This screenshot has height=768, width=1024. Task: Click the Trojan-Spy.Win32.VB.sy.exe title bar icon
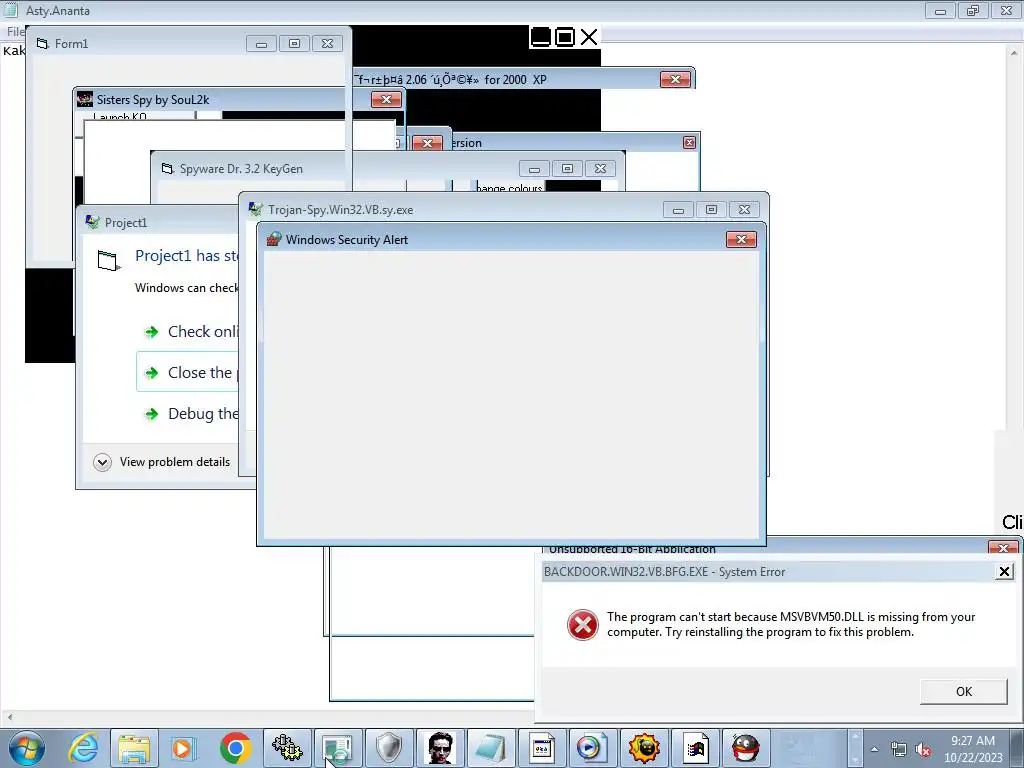(x=255, y=209)
